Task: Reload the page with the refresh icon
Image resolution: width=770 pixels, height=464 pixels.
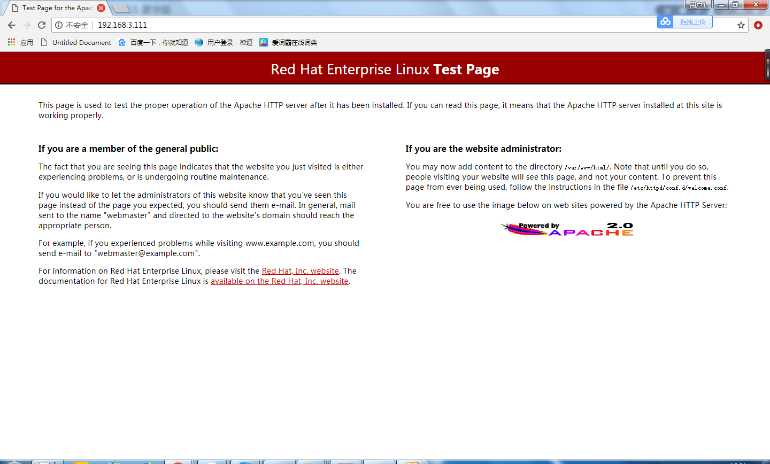Action: pos(42,25)
